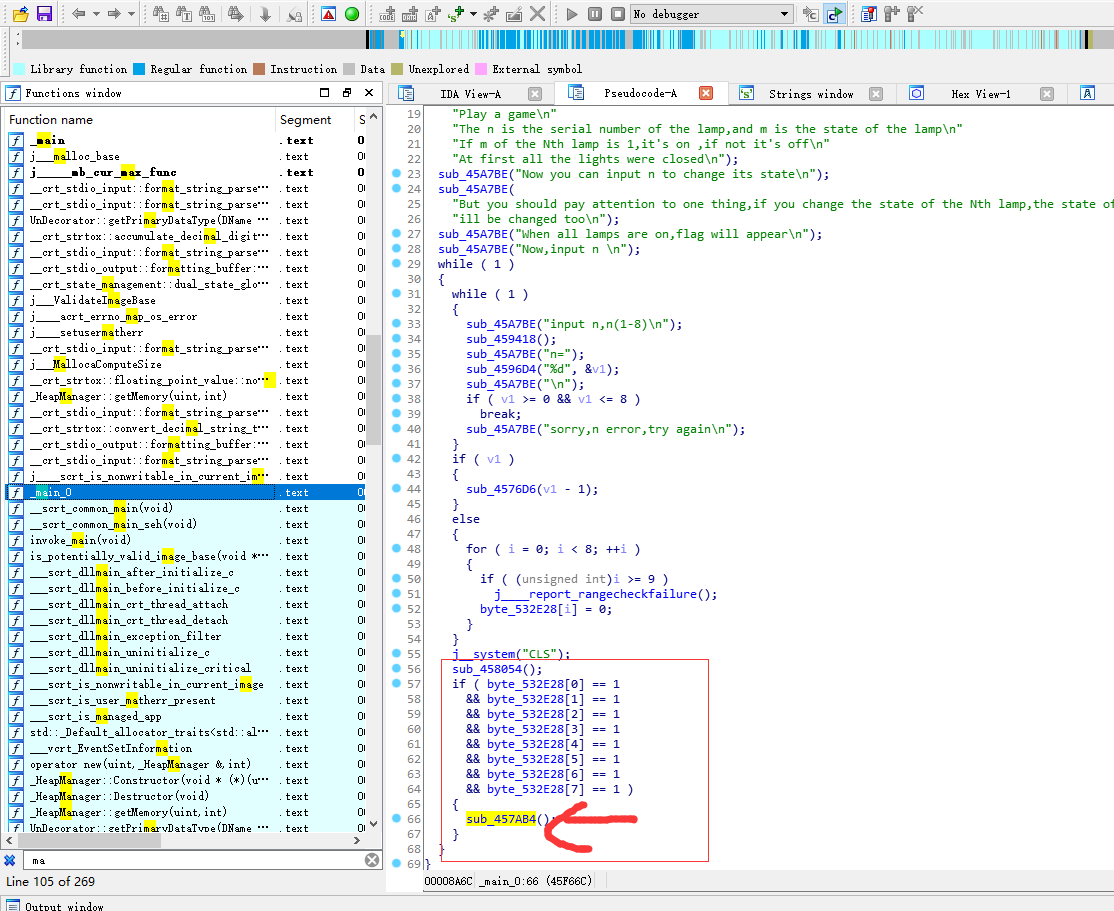This screenshot has height=911, width=1114.
Task: Click the step-into C source icon
Action: pyautogui.click(x=810, y=14)
